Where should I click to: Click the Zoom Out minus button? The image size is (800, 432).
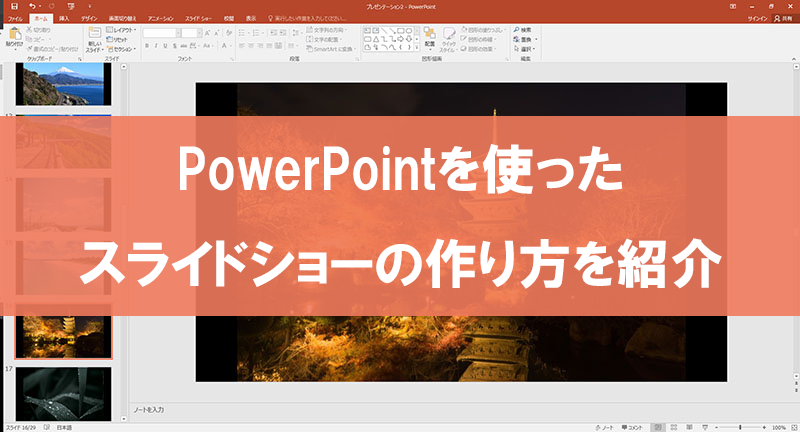(x=716, y=427)
